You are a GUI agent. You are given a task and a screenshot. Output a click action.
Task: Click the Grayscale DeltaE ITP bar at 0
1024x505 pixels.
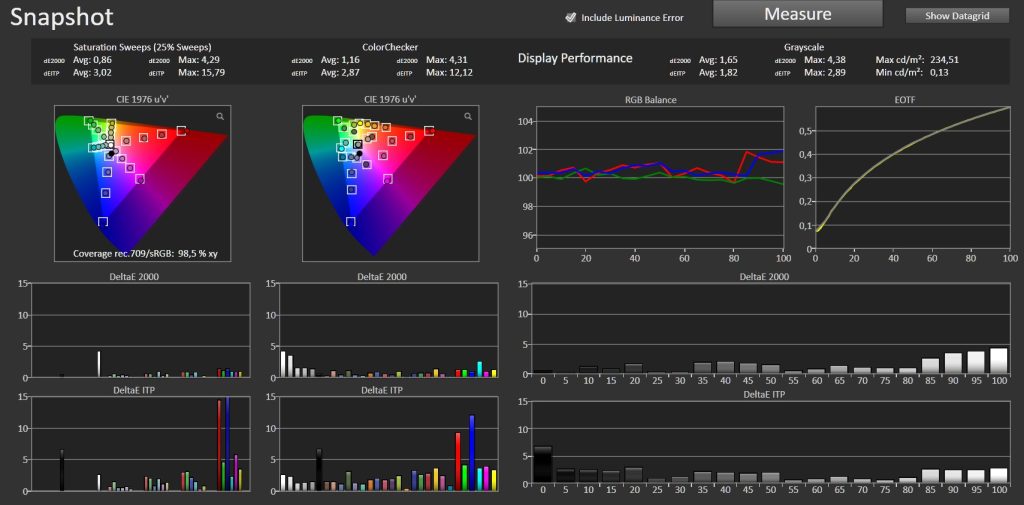tap(543, 465)
